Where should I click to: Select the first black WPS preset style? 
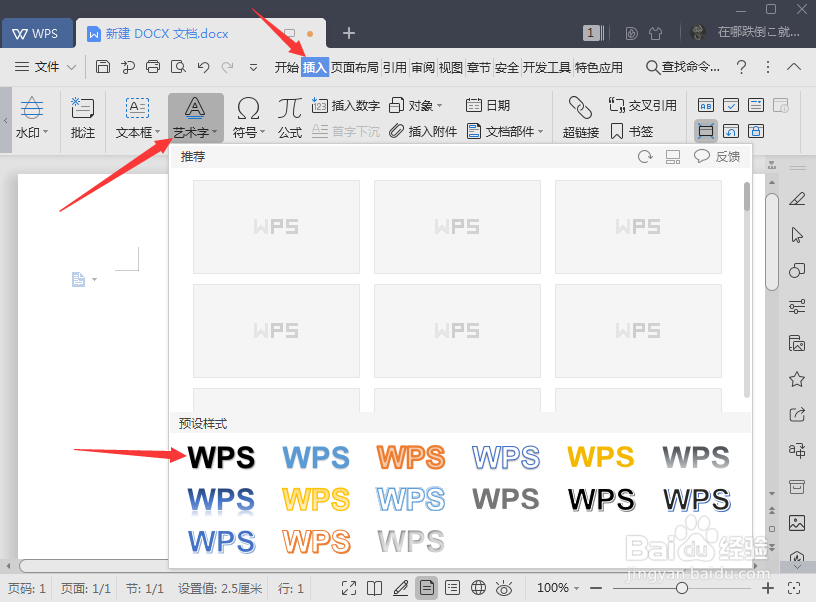click(220, 456)
